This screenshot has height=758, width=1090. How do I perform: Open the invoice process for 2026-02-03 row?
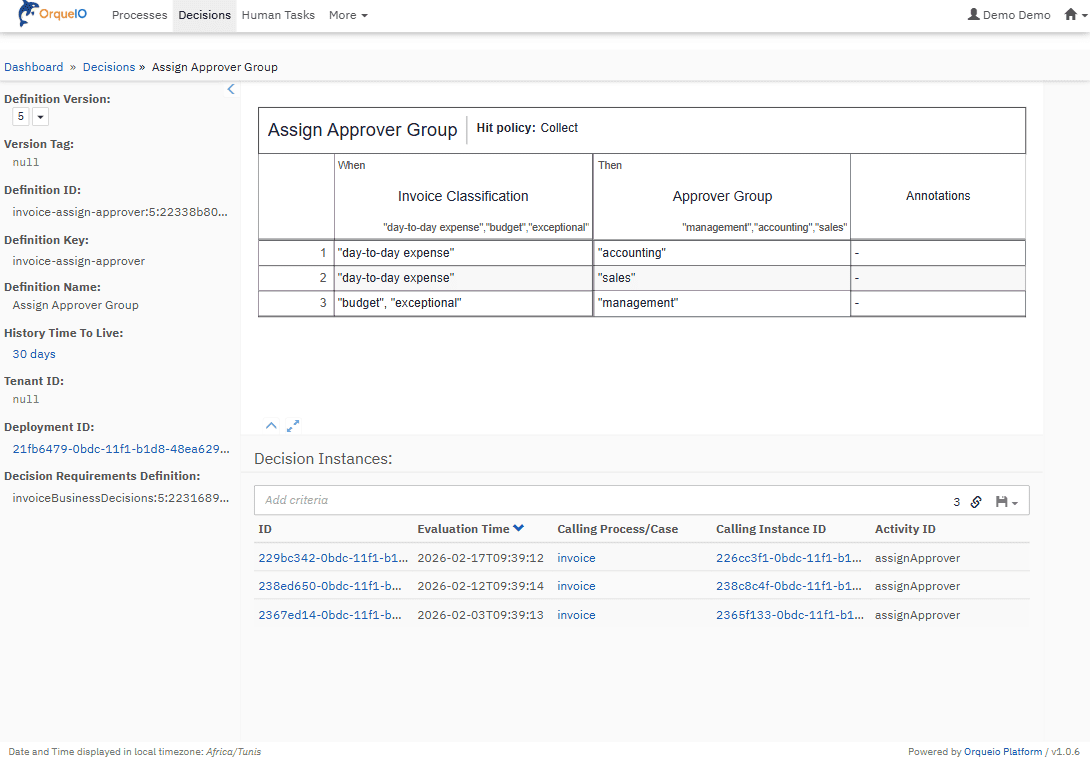(576, 615)
